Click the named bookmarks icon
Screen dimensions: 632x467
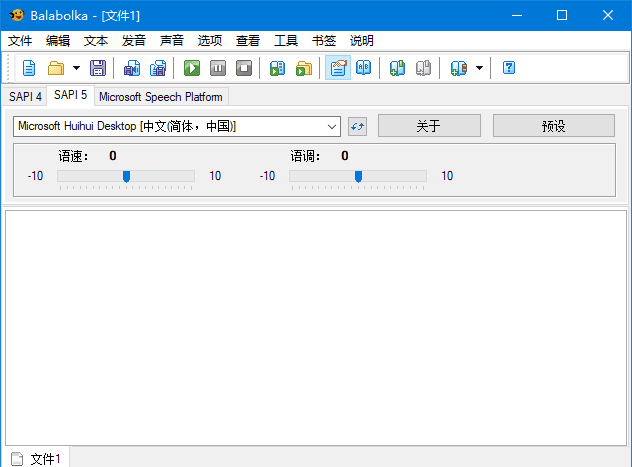(x=458, y=68)
